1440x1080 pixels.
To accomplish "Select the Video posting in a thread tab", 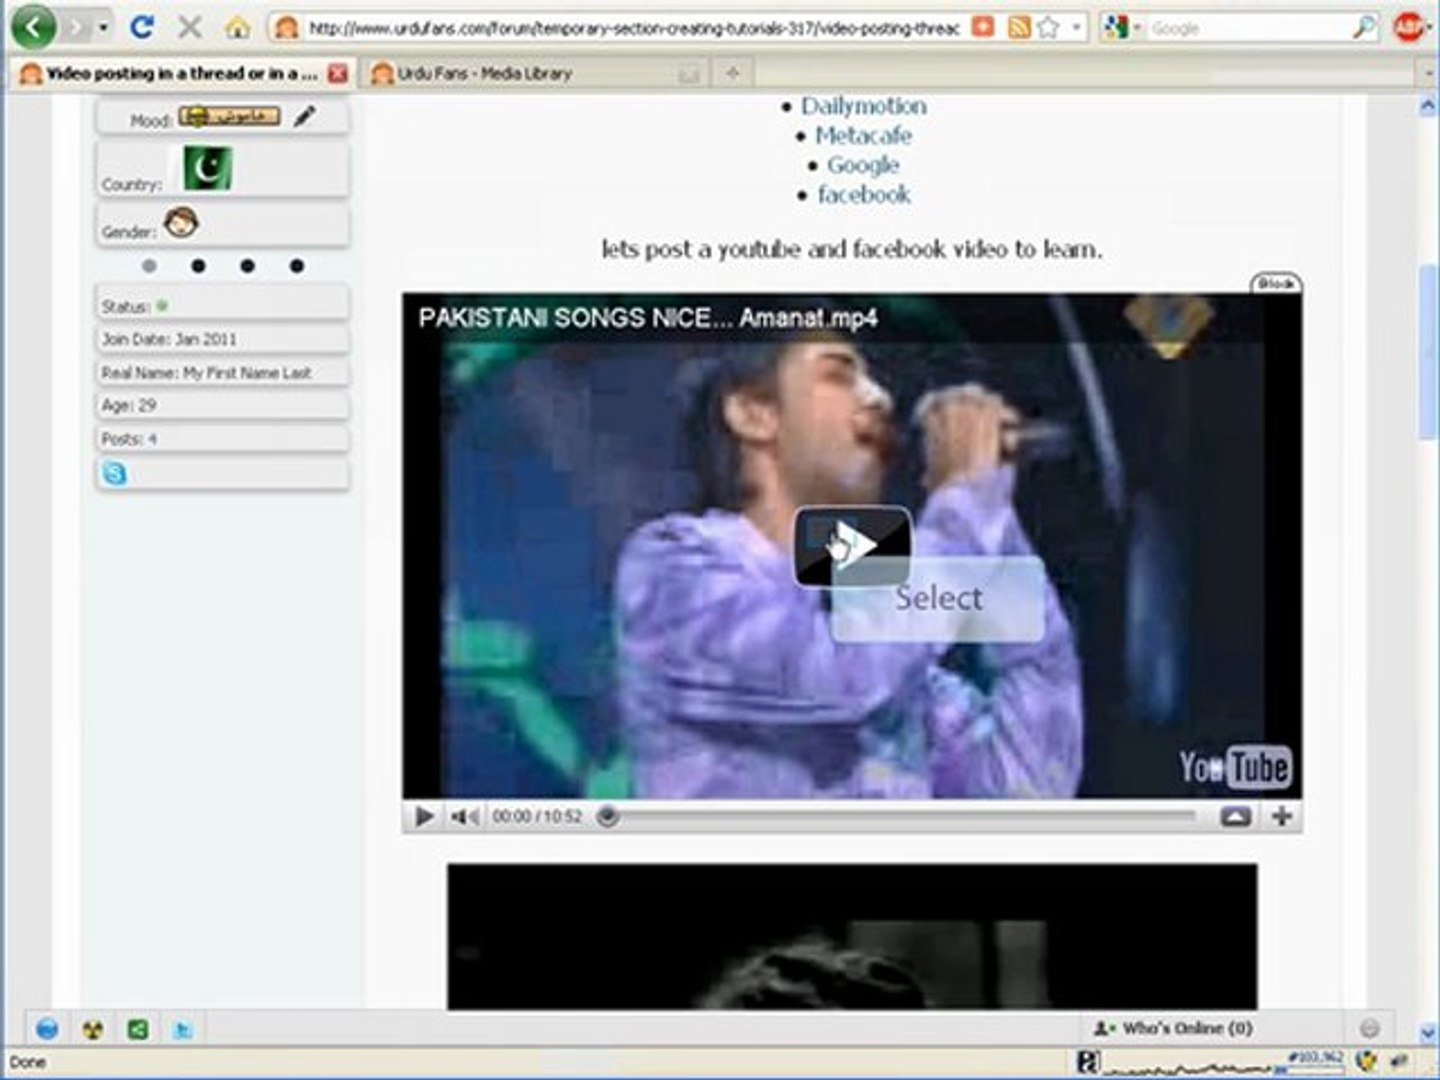I will (x=182, y=73).
